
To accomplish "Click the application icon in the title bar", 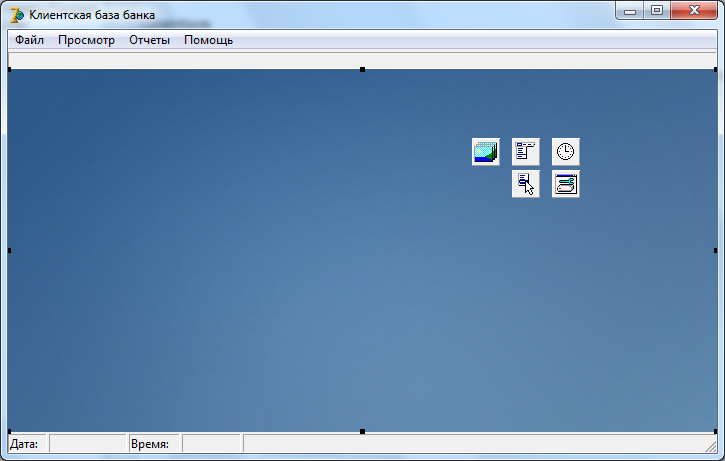I will [x=17, y=15].
